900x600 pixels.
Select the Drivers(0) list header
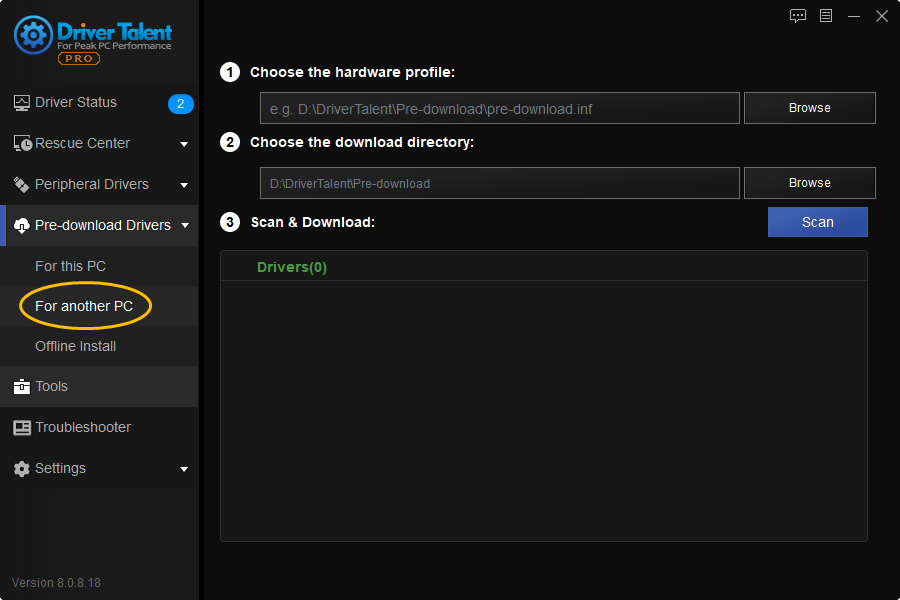click(292, 268)
